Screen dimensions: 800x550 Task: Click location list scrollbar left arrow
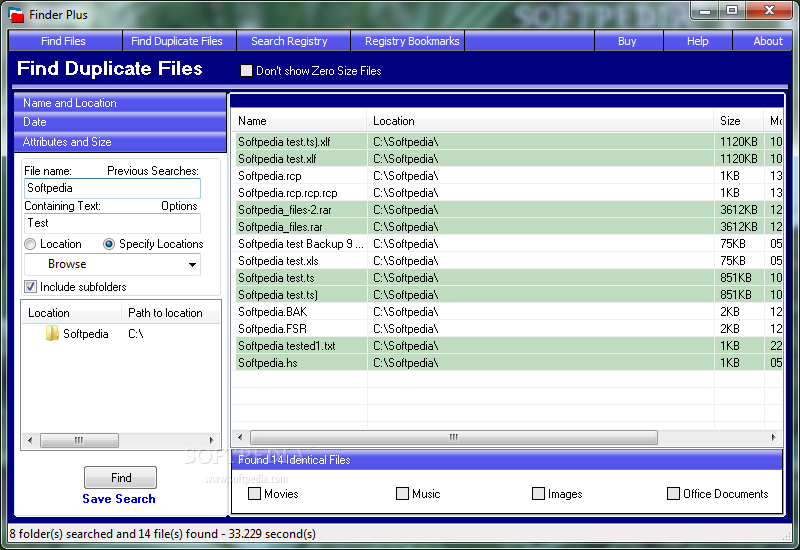(x=30, y=440)
